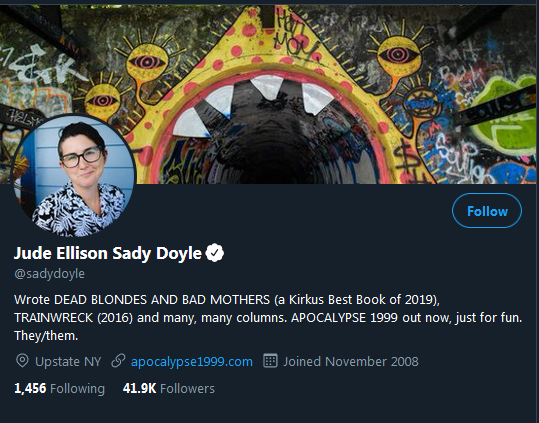
Task: Click APOCALYPSE 1999 in the bio
Action: [344, 318]
